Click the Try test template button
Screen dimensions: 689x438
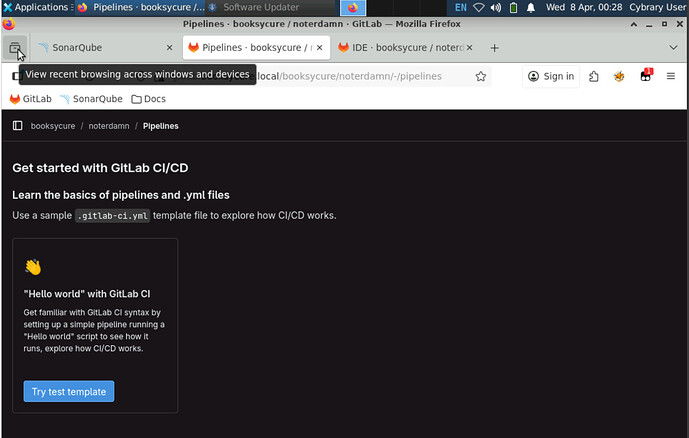pyautogui.click(x=68, y=391)
